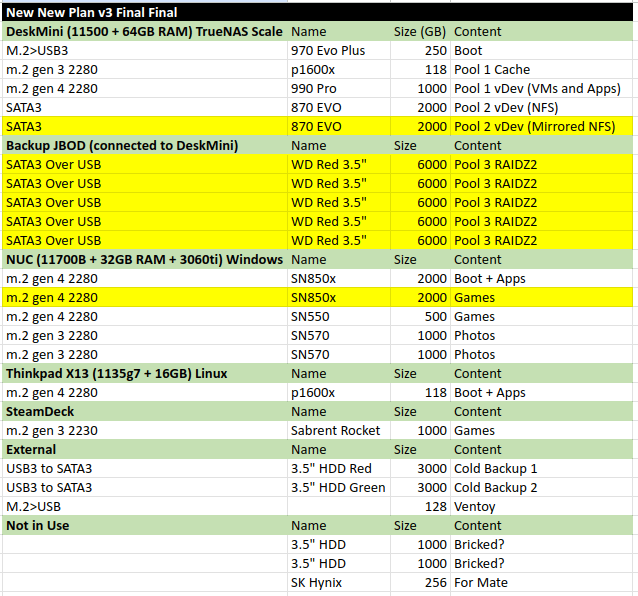The width and height of the screenshot is (638, 596).
Task: Select the 'Backup JBOD (connected to DeskMini)' header cell
Action: (x=144, y=146)
